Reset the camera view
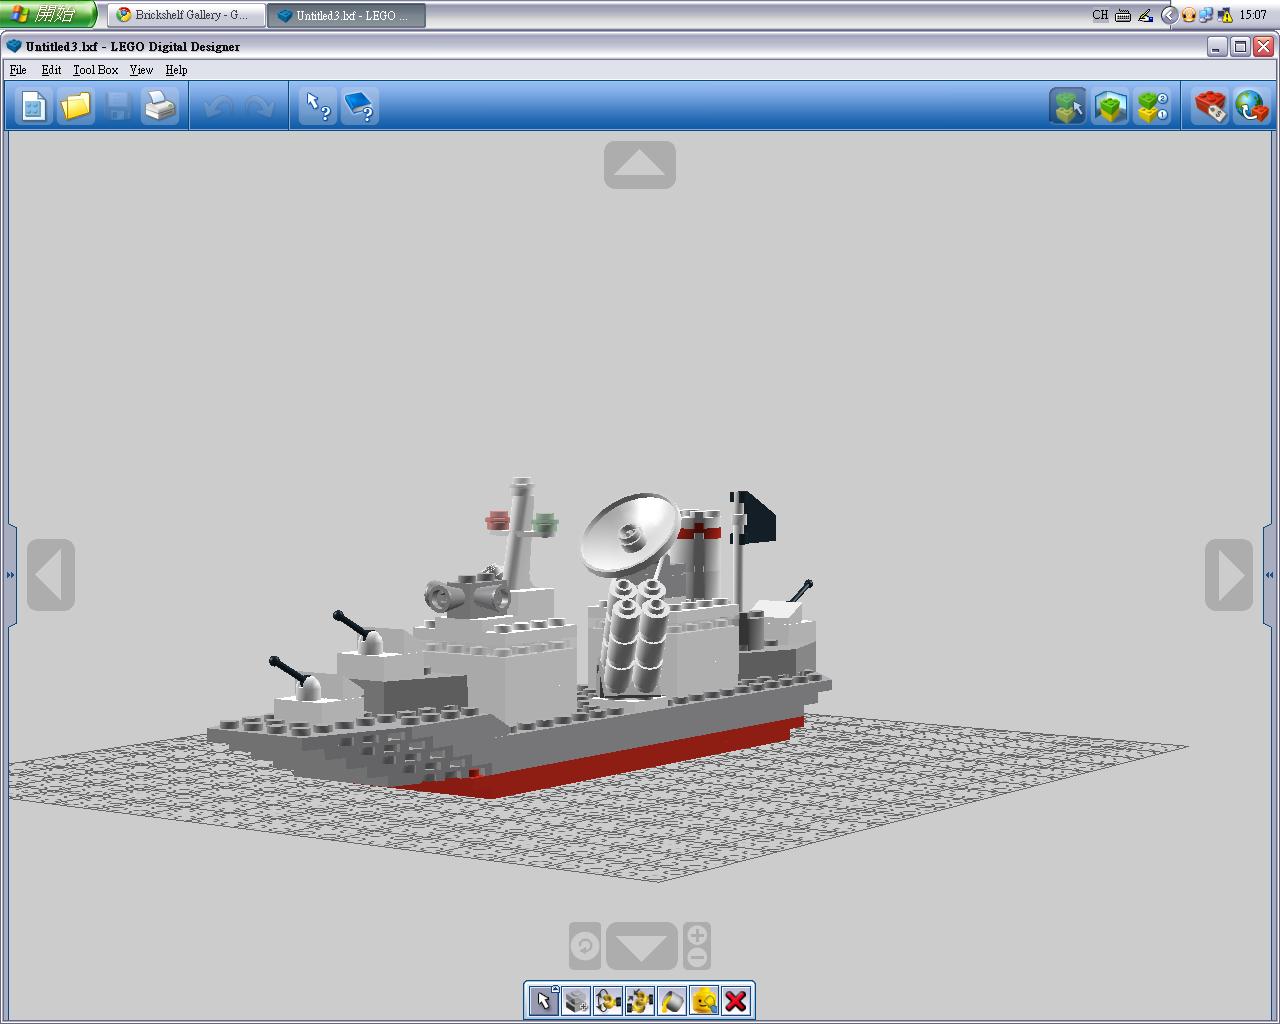This screenshot has width=1280, height=1024. tap(585, 946)
